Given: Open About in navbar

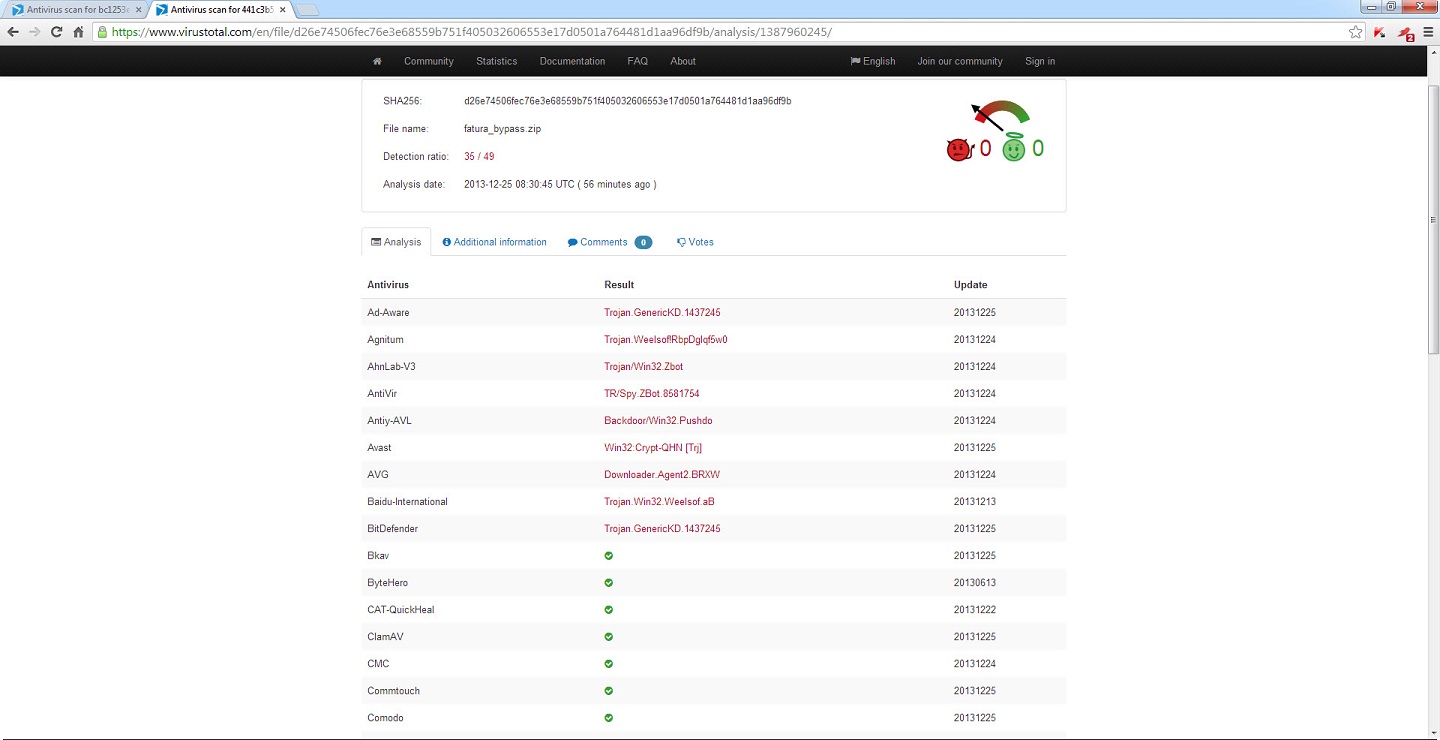Looking at the screenshot, I should coord(683,61).
